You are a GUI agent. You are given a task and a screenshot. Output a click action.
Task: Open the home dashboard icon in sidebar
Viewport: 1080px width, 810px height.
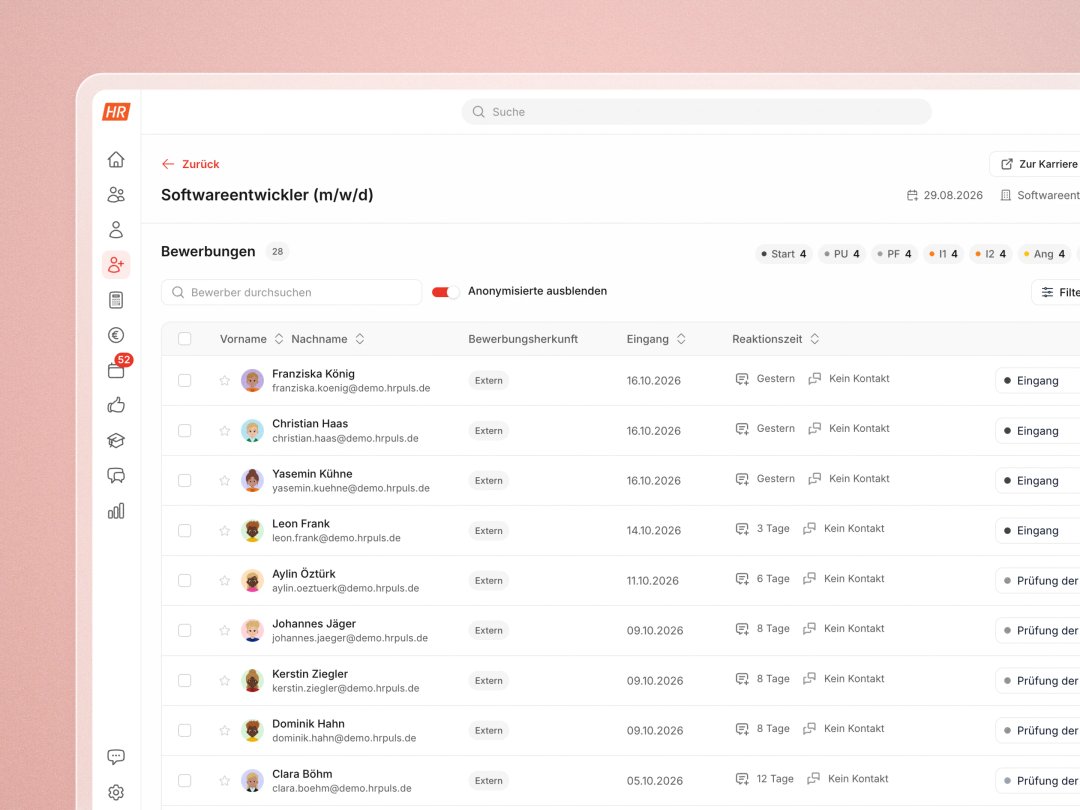tap(116, 159)
